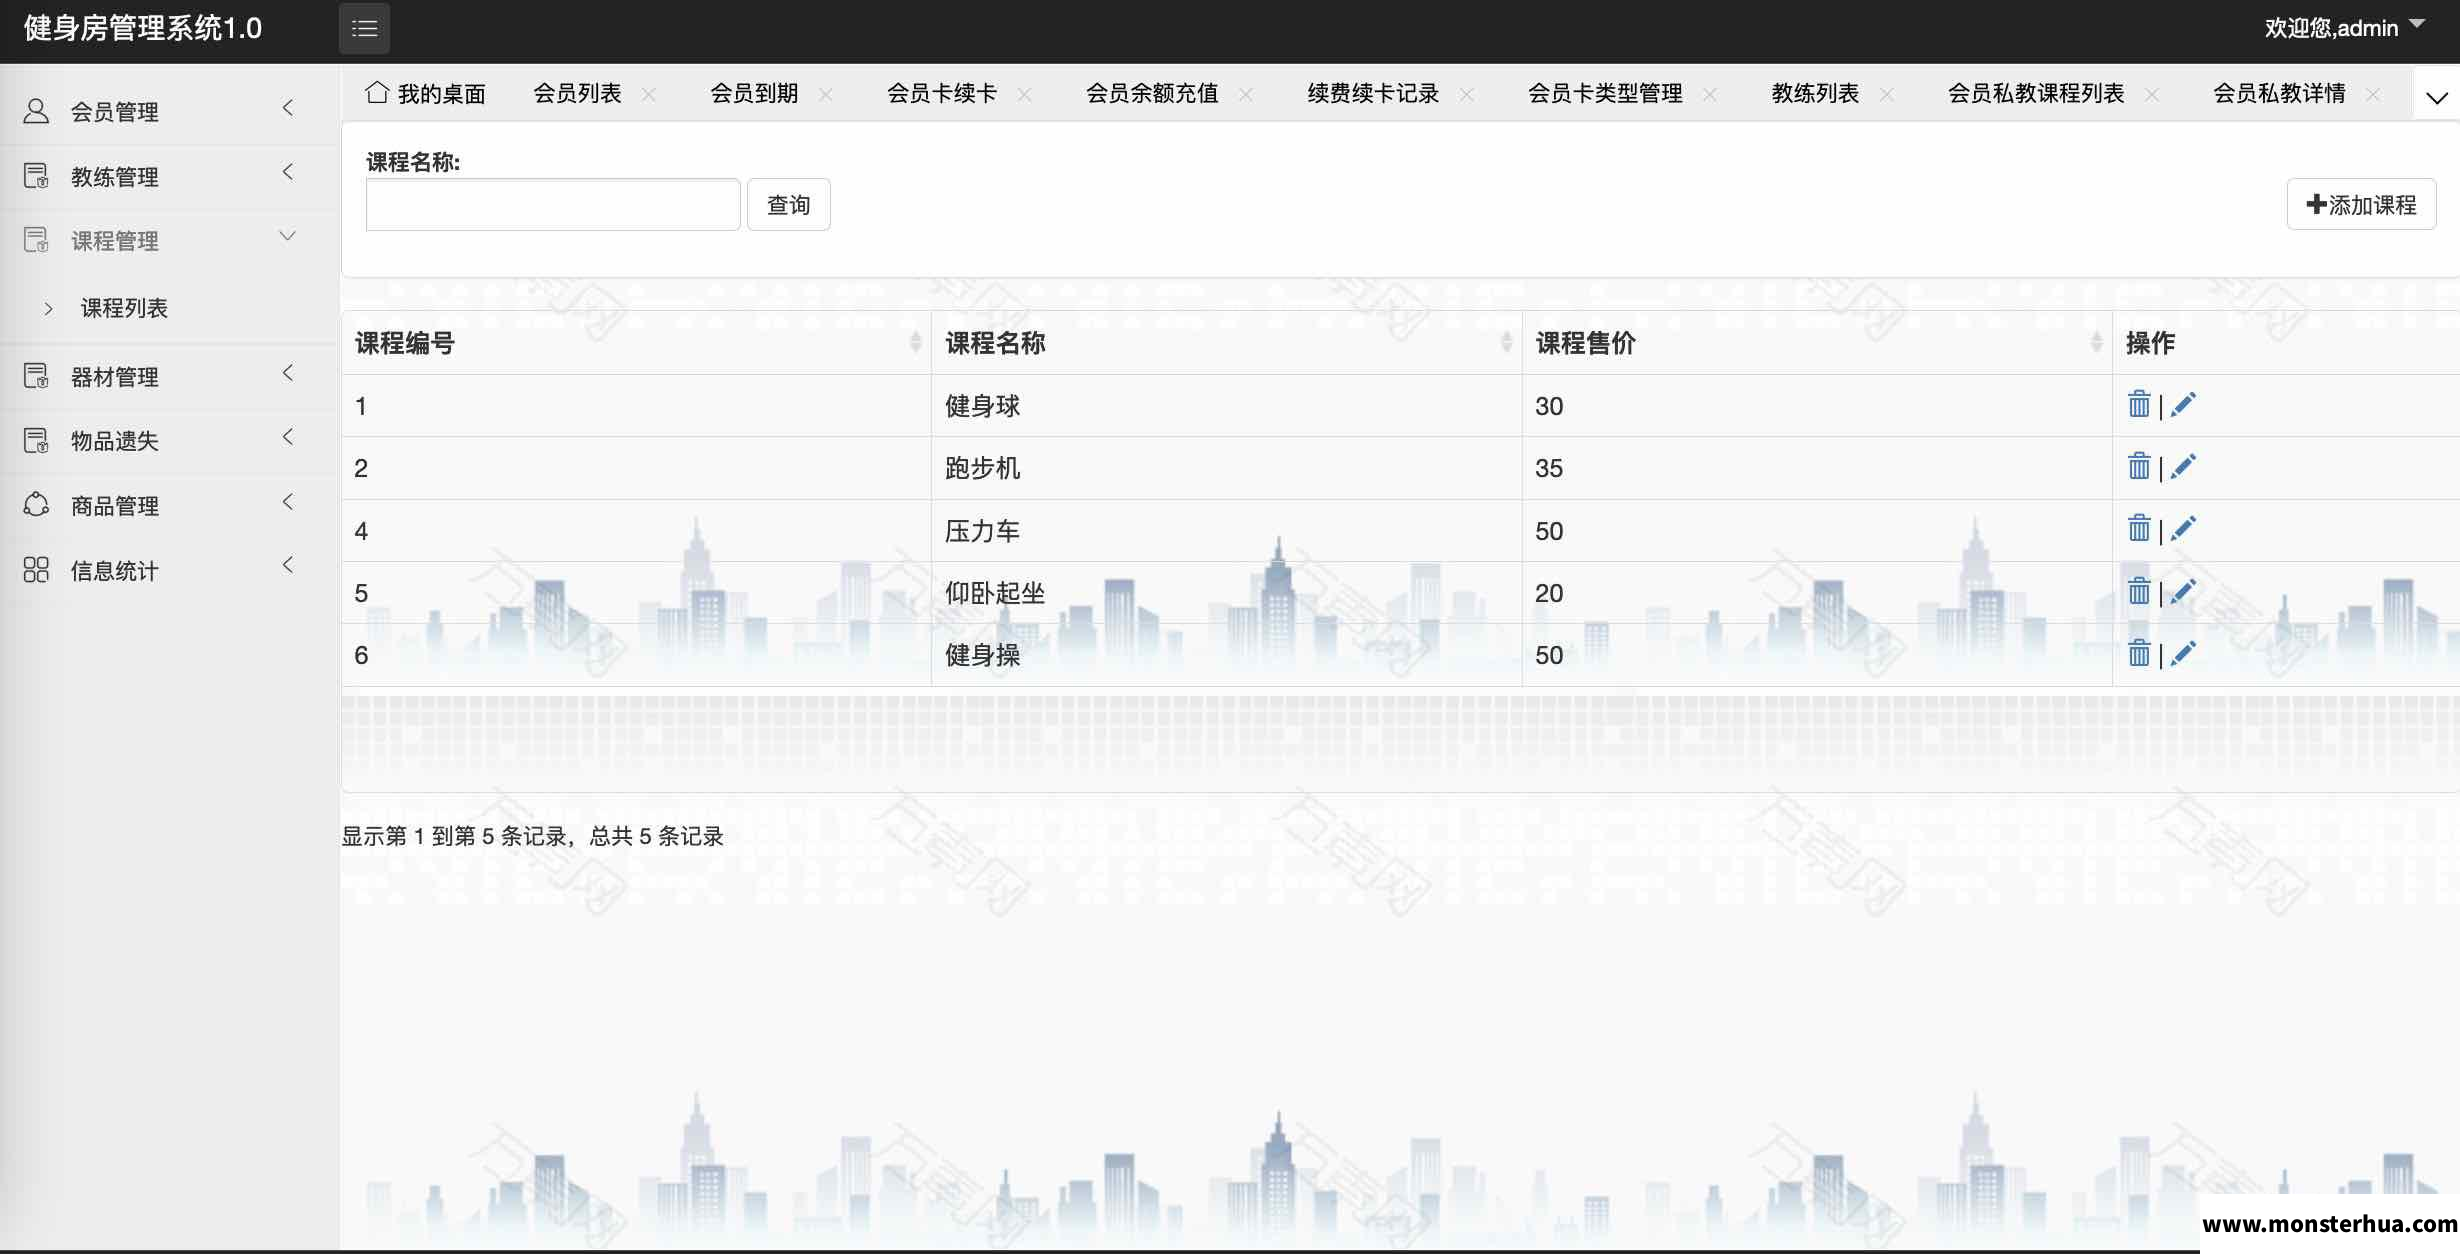Expand the 会员管理 menu chevron
Viewport: 2460px width, 1254px height.
(x=288, y=108)
